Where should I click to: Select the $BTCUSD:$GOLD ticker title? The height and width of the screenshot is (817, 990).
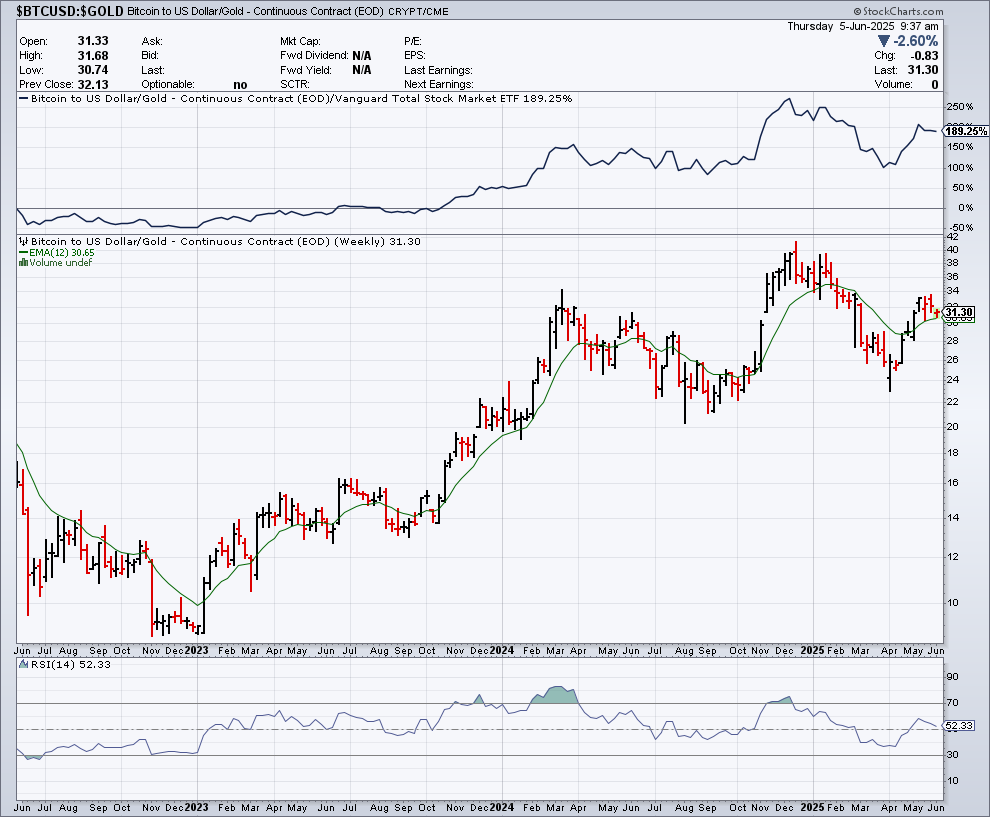[x=69, y=11]
